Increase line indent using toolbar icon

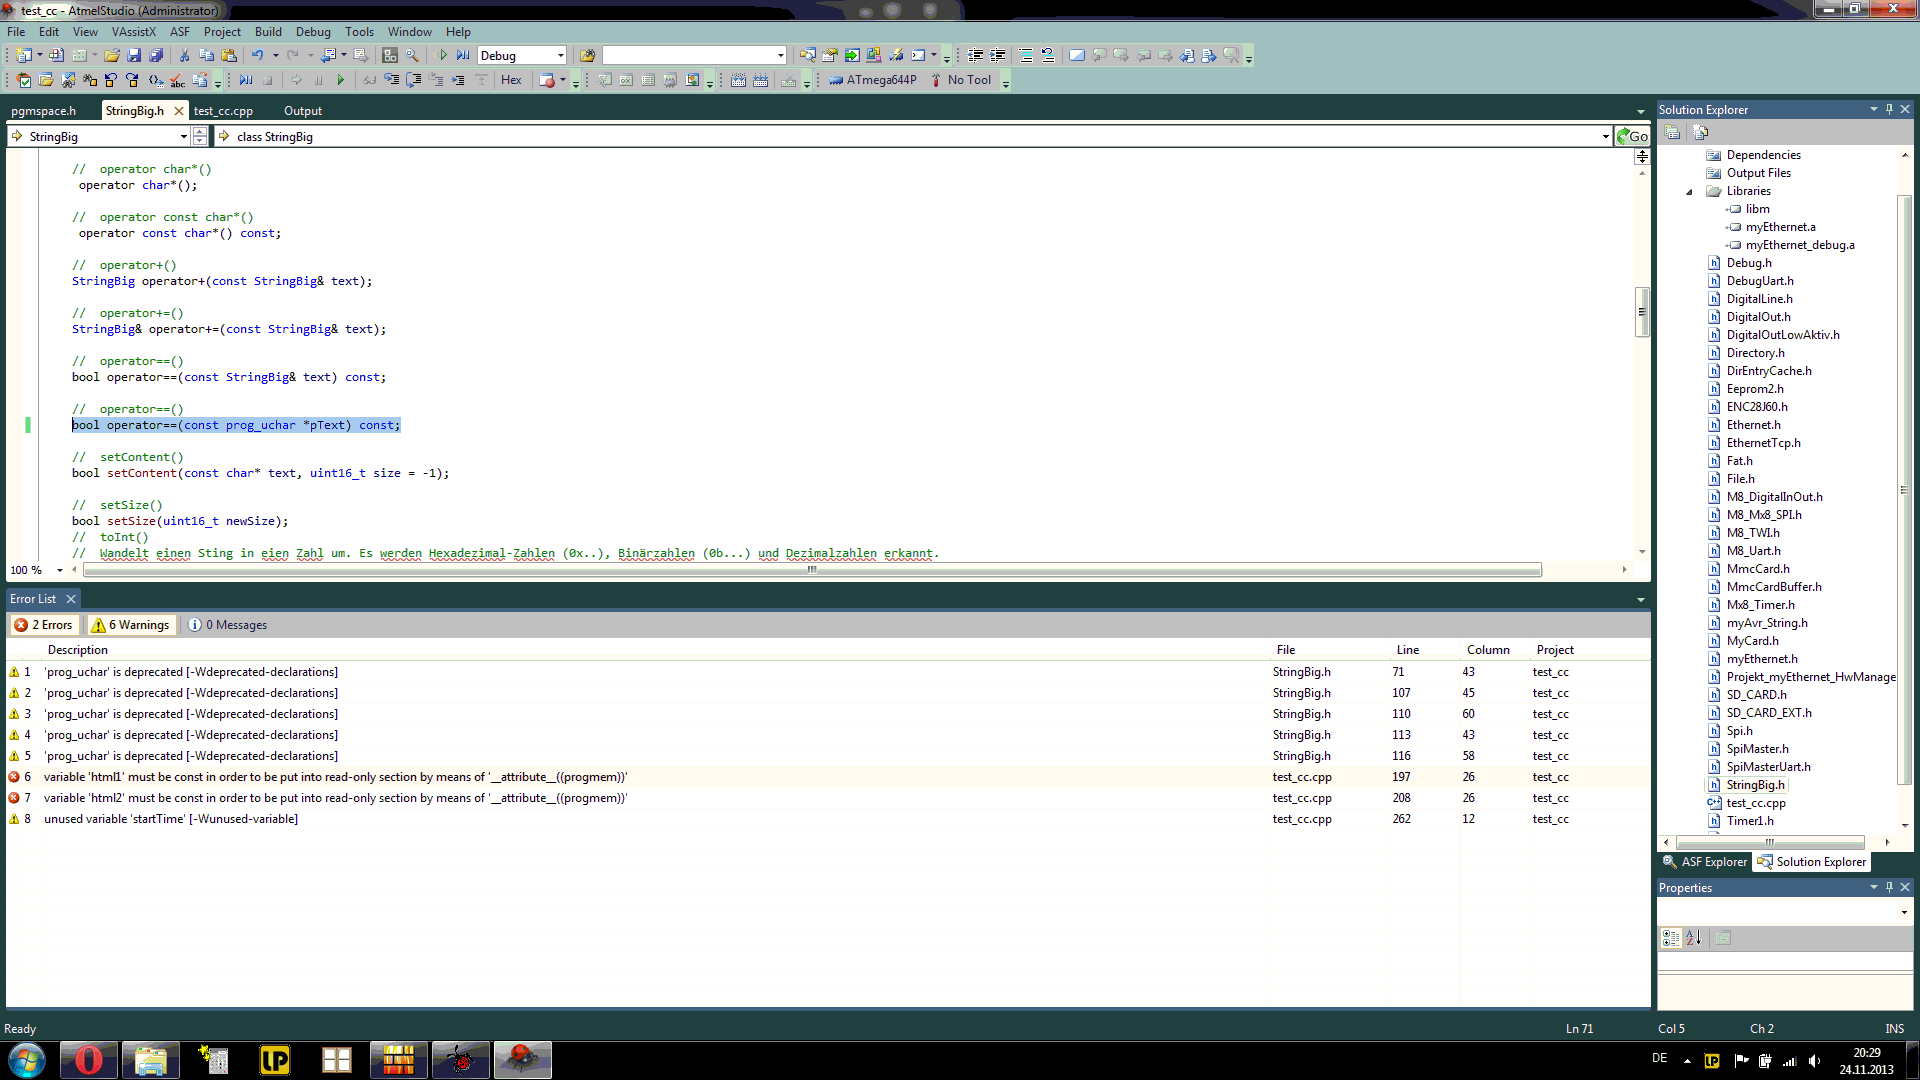pyautogui.click(x=997, y=55)
